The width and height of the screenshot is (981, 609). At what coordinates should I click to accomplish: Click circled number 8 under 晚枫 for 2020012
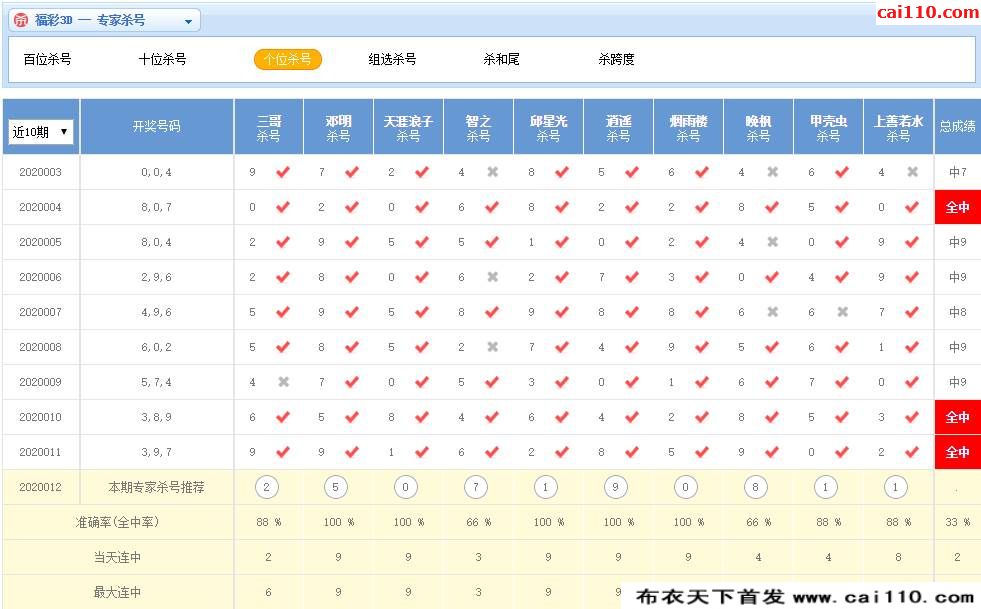tap(756, 487)
